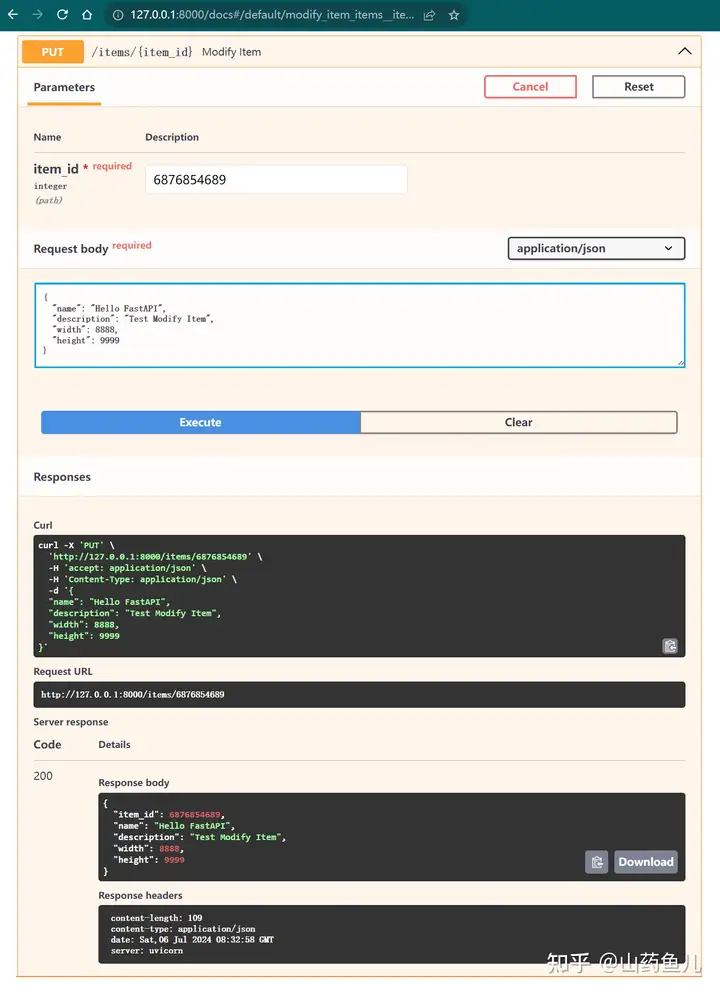Clear the response results
This screenshot has height=993, width=720.
click(x=519, y=422)
